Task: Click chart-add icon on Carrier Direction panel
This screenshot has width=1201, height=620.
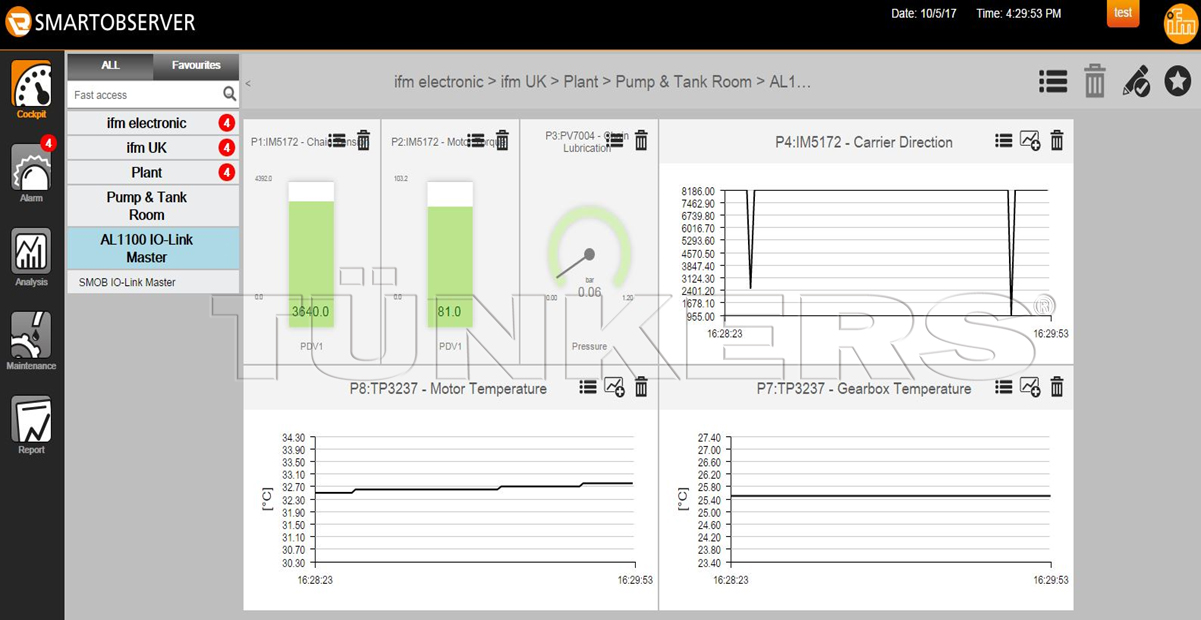Action: 1030,141
